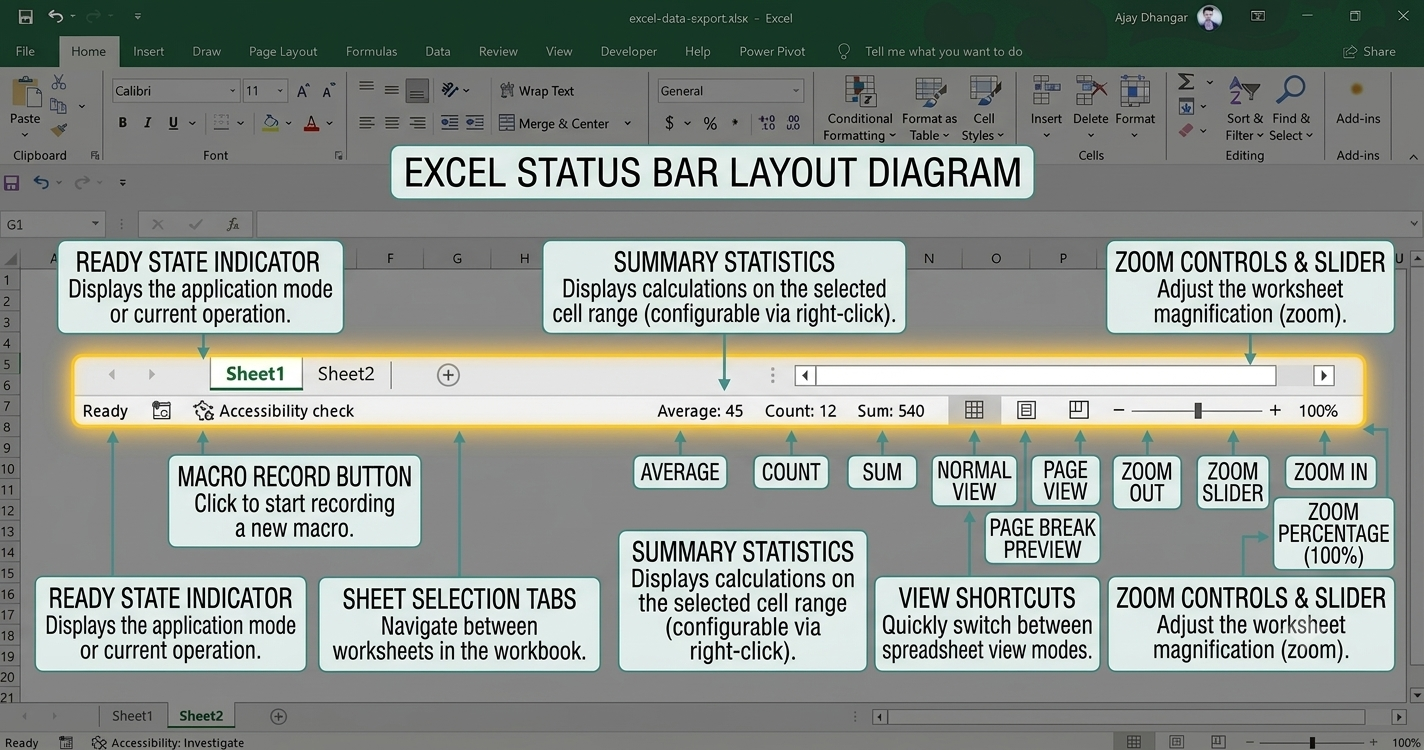Cut selection with the scissors icon

[x=59, y=83]
